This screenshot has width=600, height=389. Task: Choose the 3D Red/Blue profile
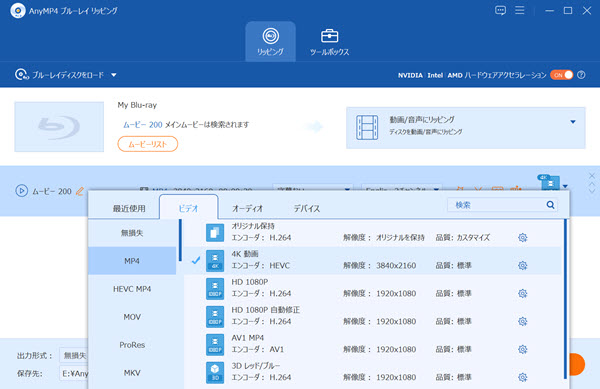373,372
